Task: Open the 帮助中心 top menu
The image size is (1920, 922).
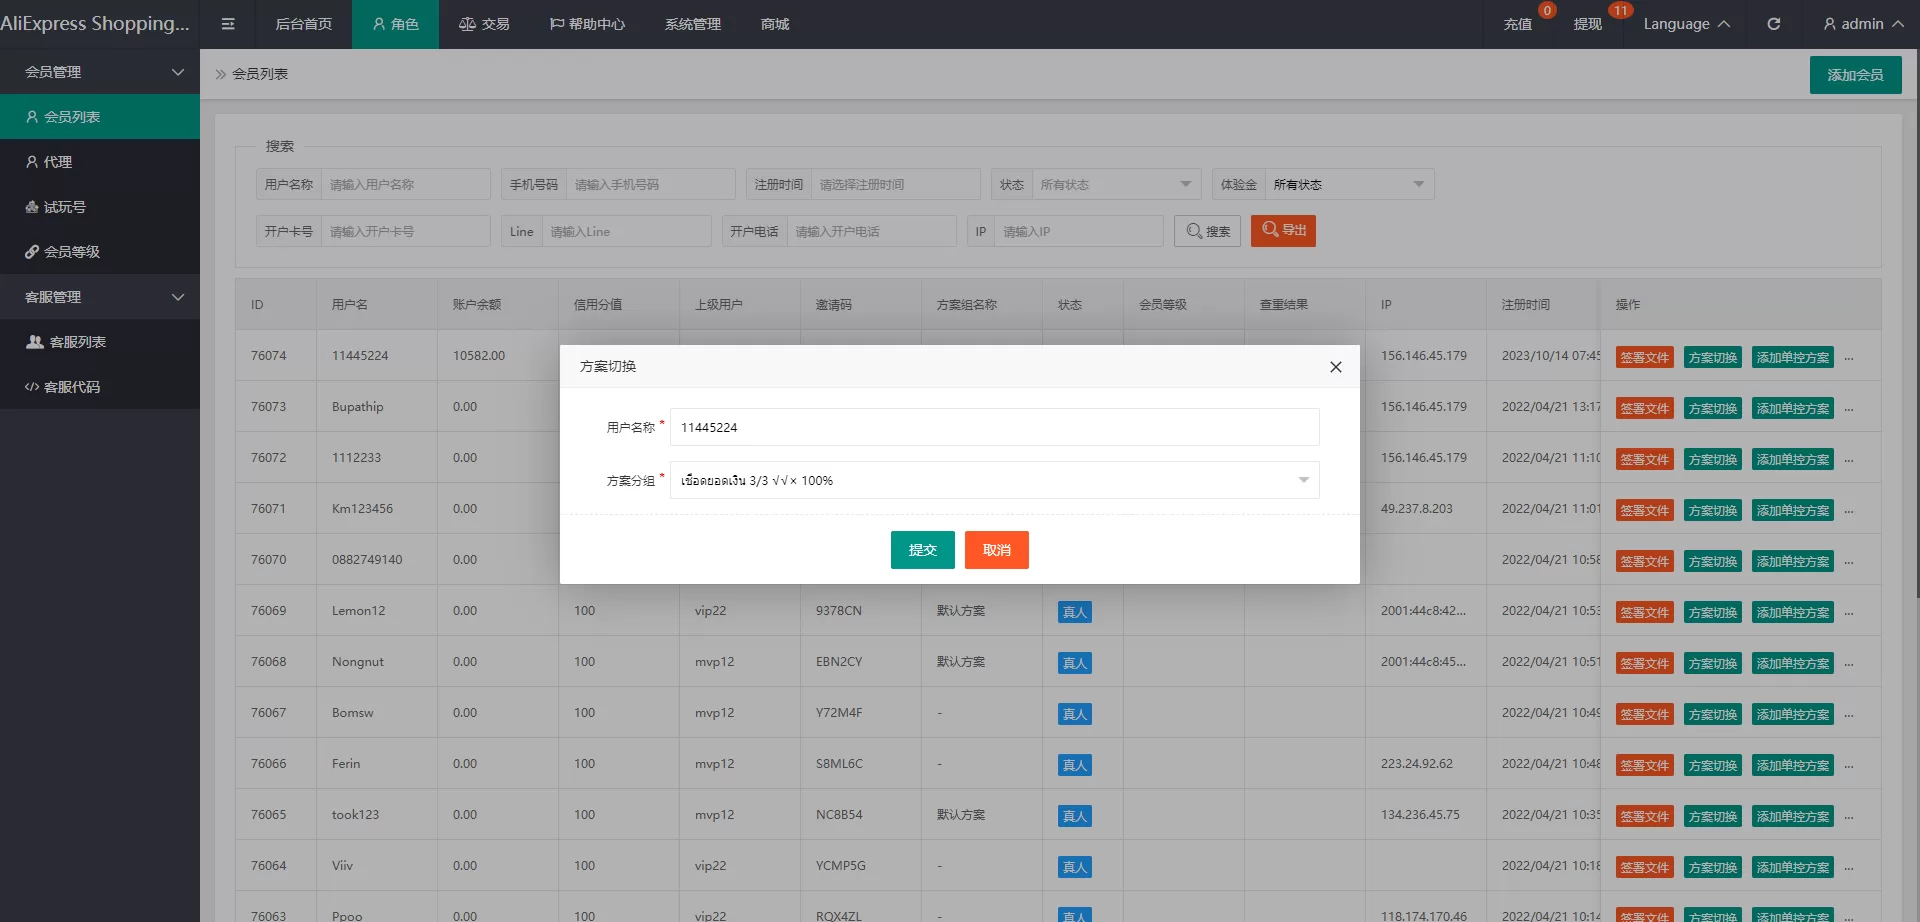Action: click(587, 24)
